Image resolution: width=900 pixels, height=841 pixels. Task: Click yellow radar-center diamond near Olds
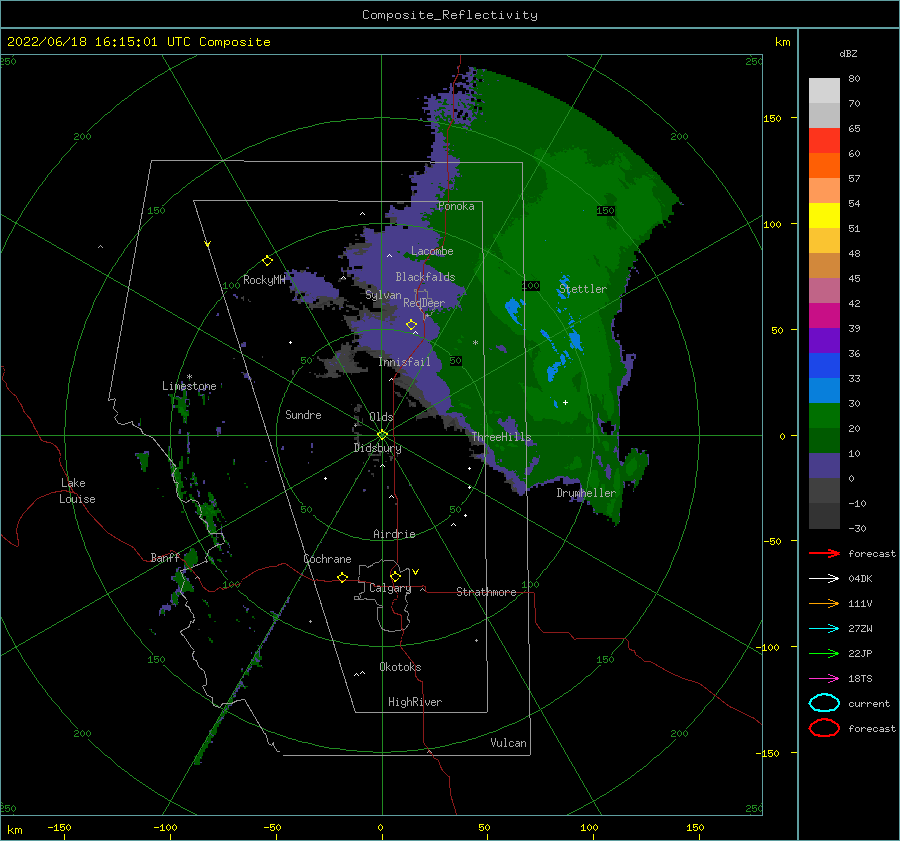click(382, 435)
